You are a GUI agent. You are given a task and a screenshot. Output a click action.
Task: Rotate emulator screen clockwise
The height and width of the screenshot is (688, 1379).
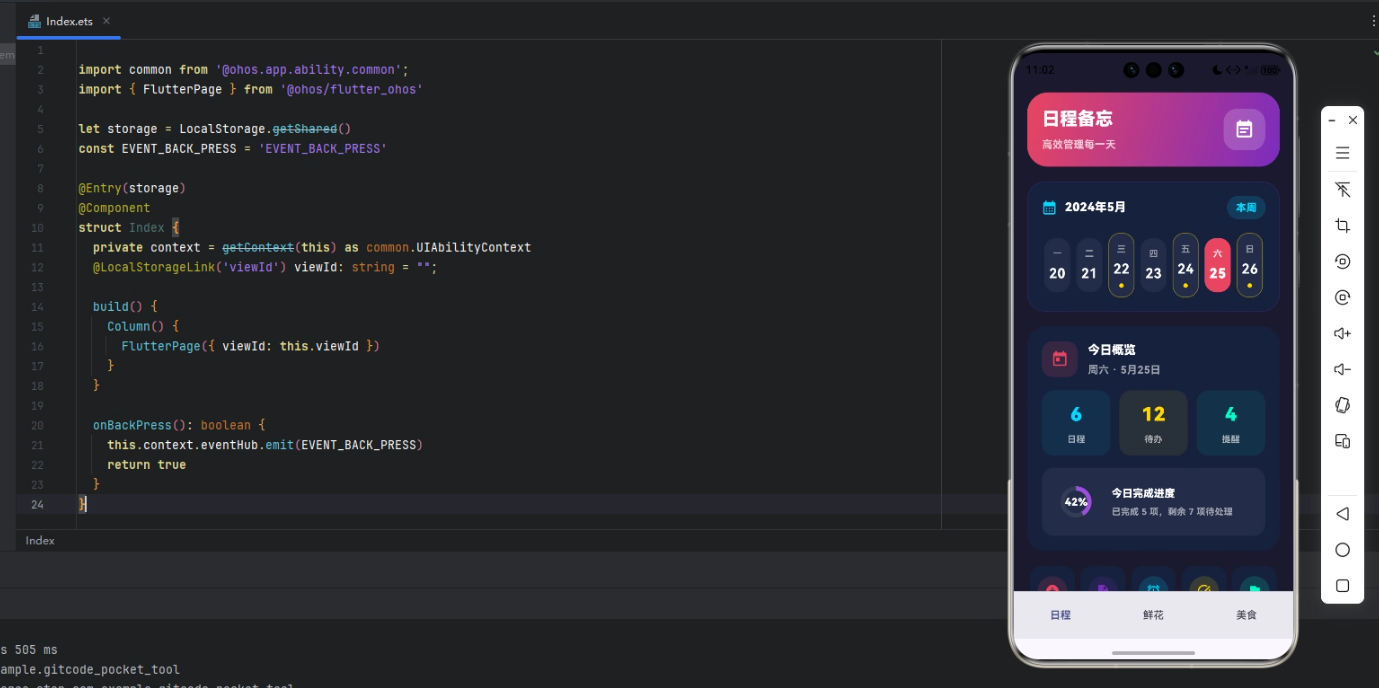tap(1343, 298)
